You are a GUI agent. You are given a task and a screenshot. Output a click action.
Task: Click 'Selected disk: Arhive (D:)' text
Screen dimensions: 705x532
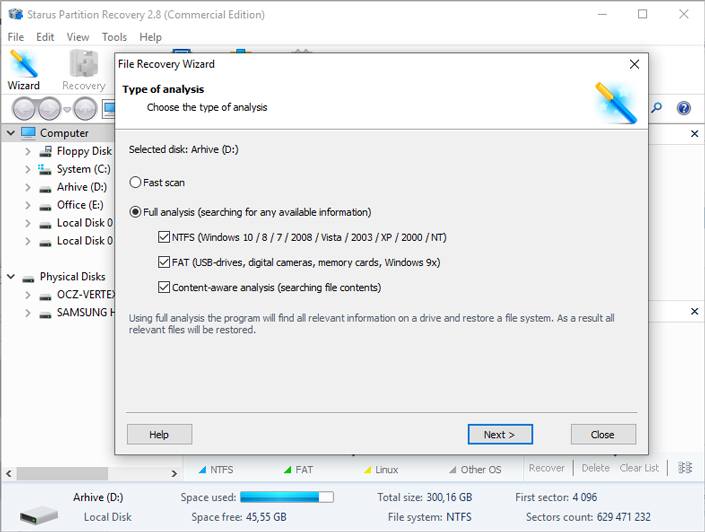tap(183, 149)
